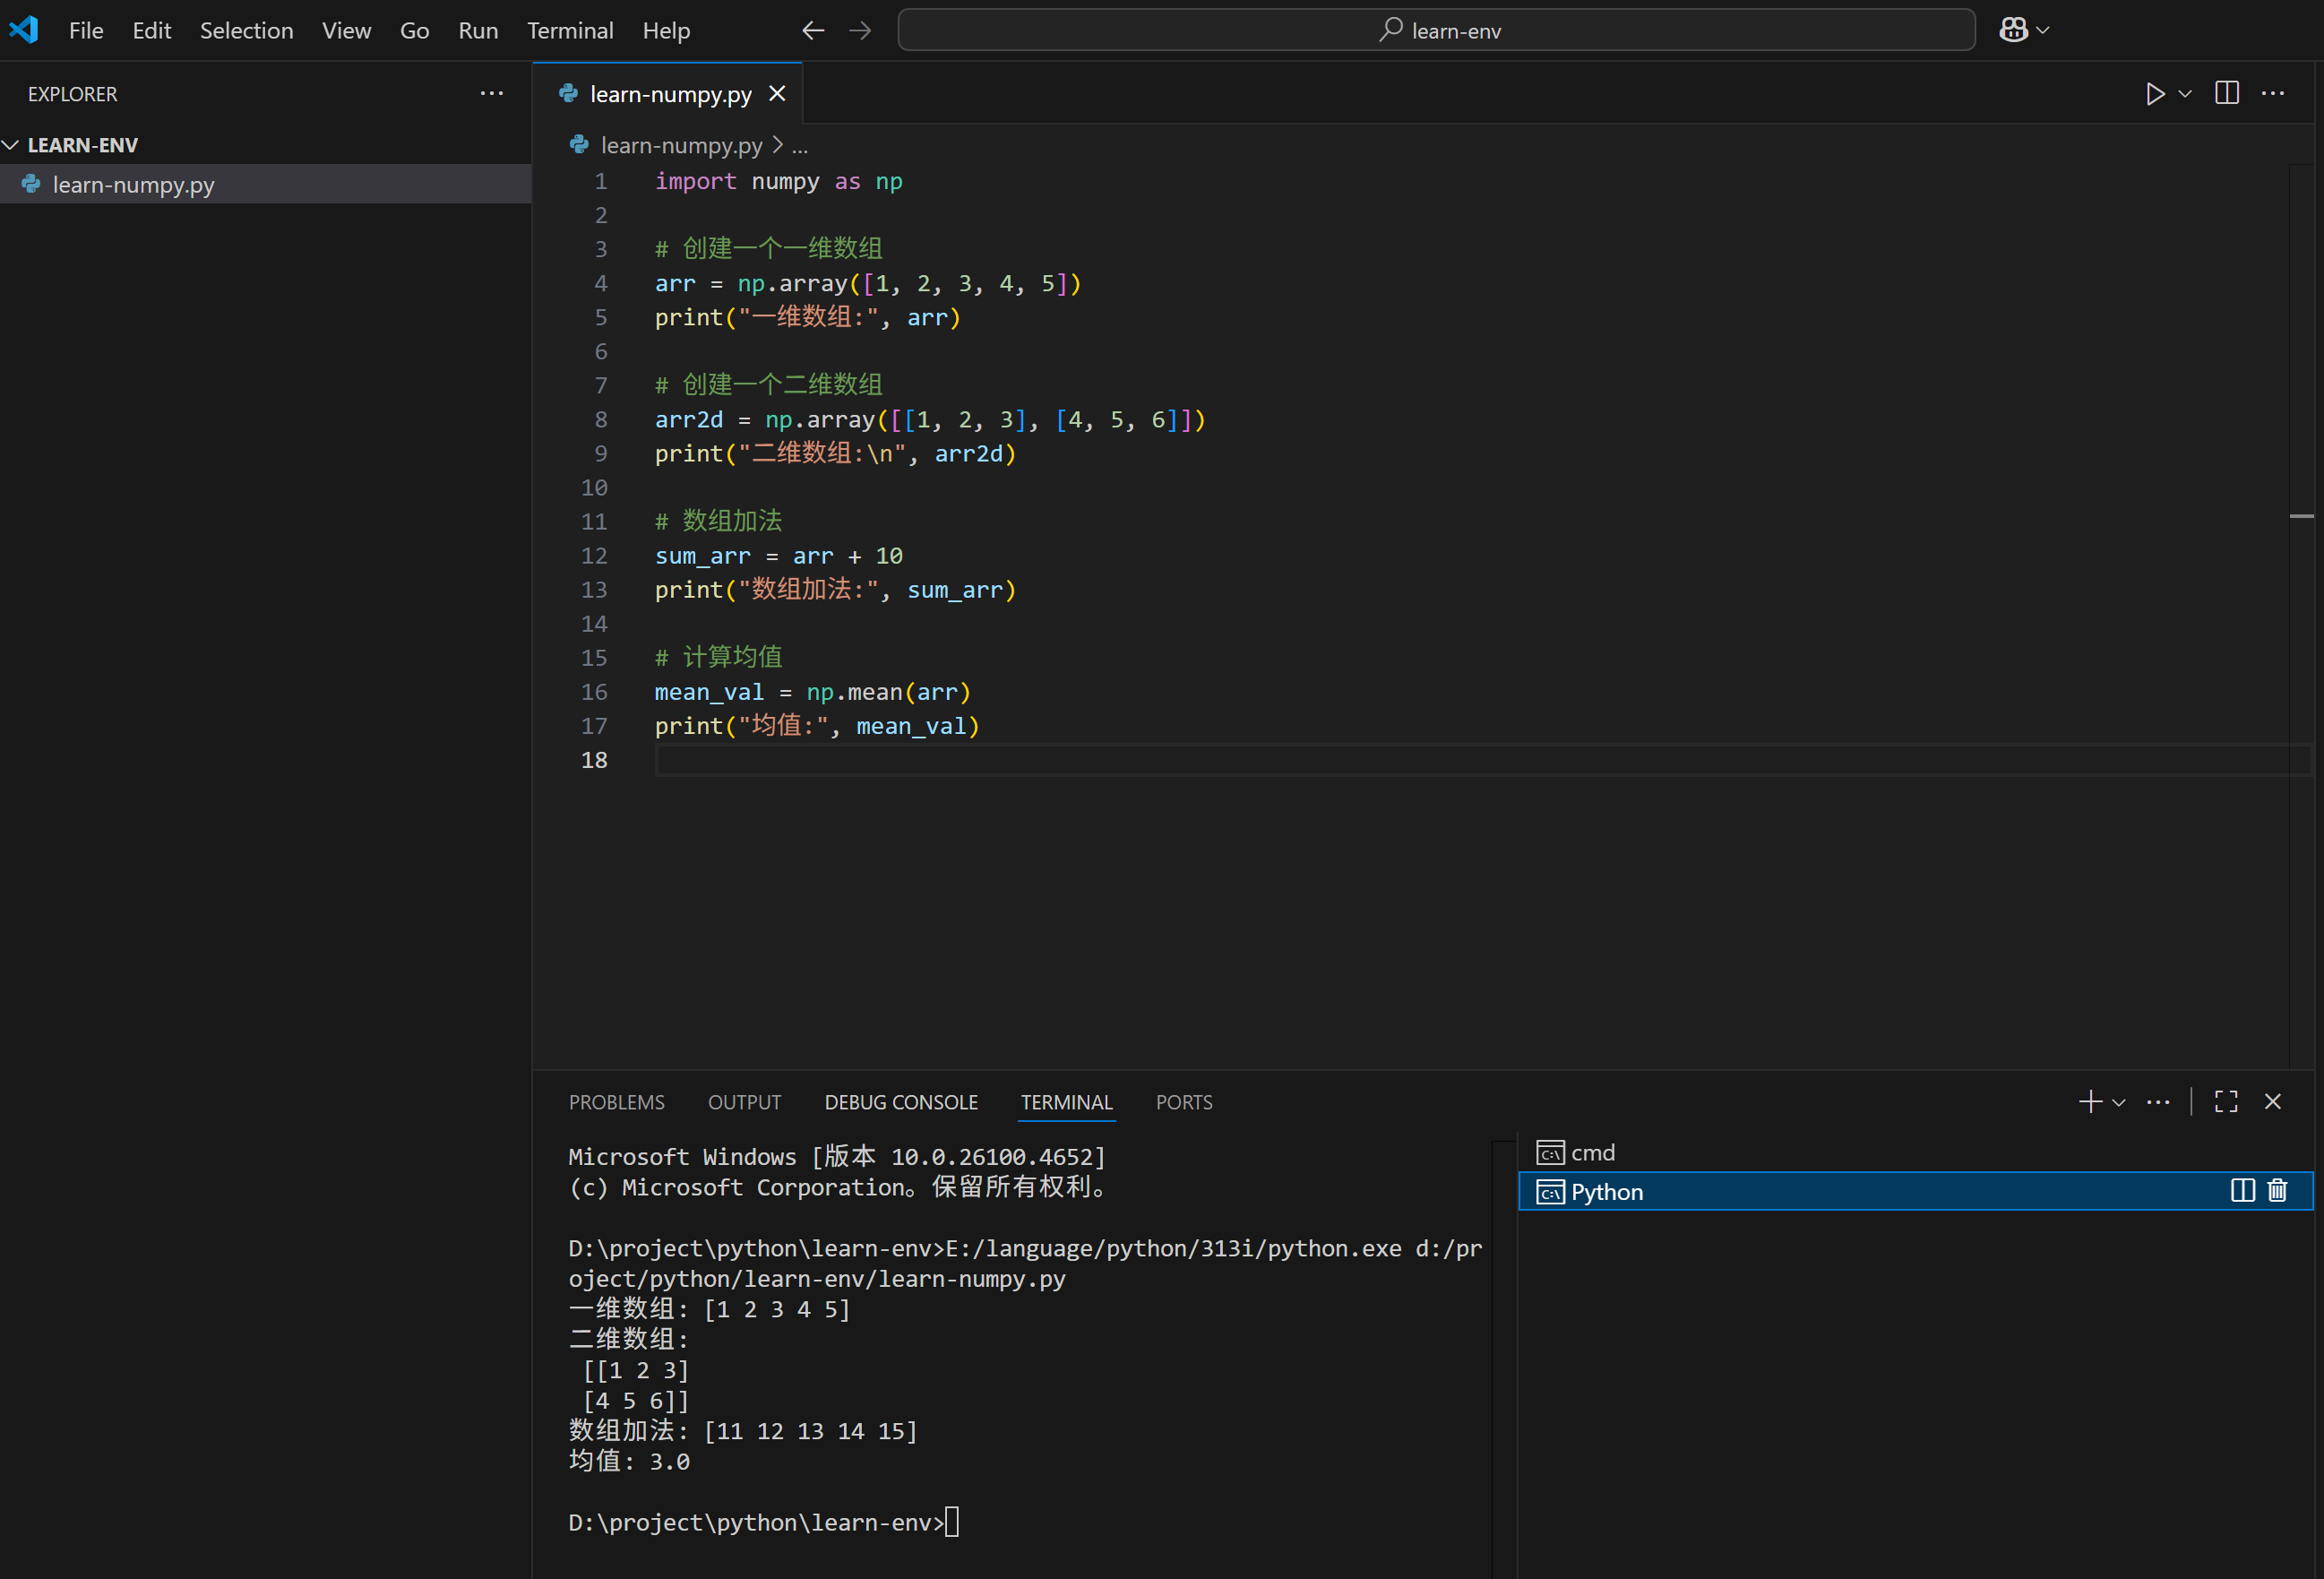Click line 4 arr = np.array code
2324x1579 pixels.
tap(868, 283)
